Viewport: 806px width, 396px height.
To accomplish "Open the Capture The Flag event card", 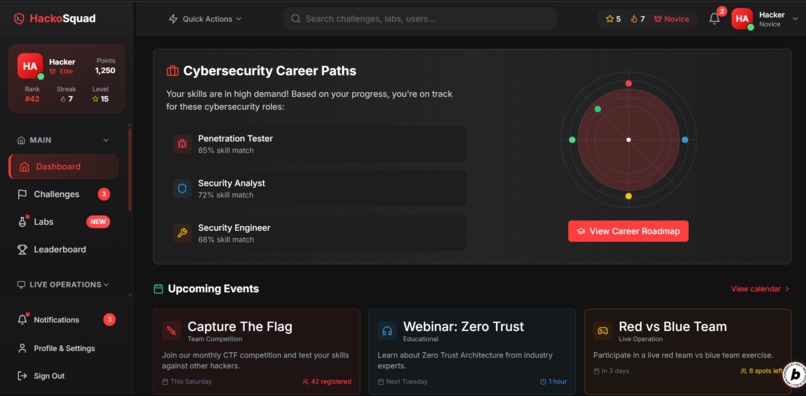I will pyautogui.click(x=257, y=351).
